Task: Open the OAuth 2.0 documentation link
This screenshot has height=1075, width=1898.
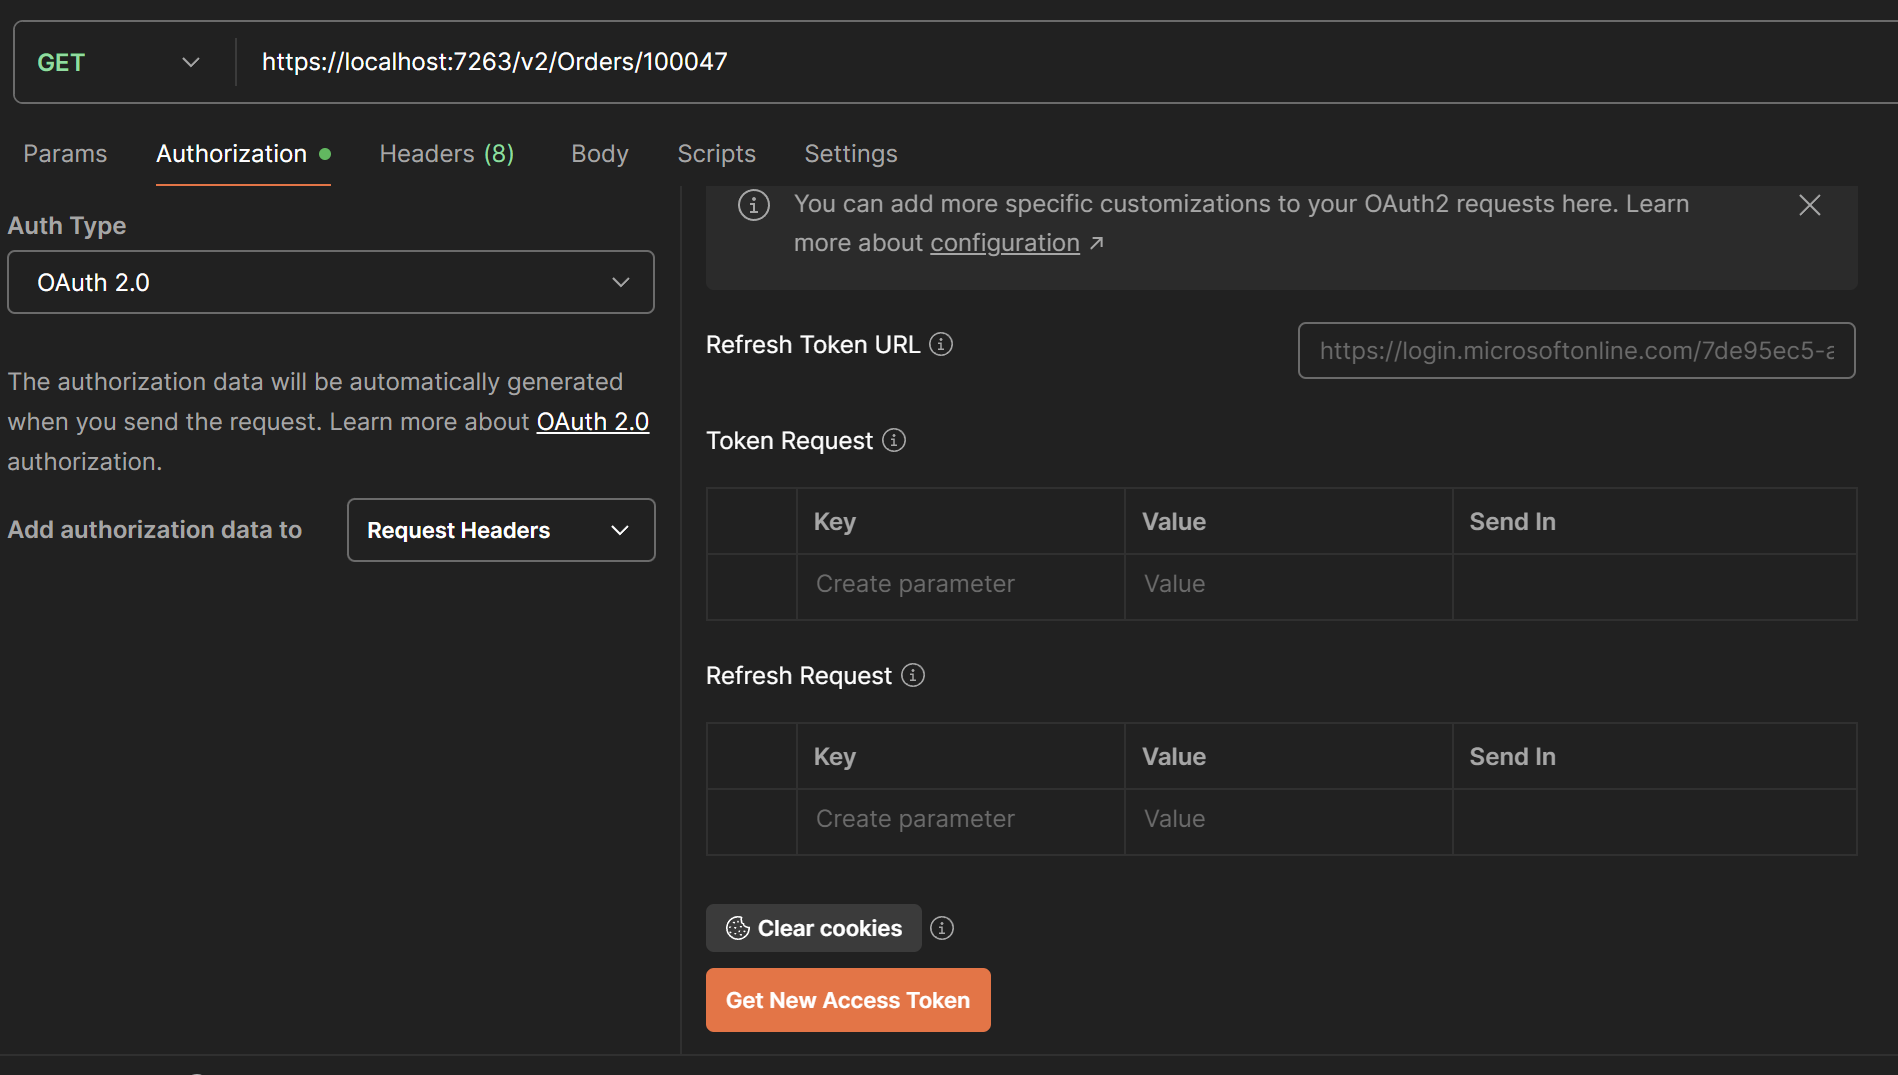Action: [x=593, y=422]
